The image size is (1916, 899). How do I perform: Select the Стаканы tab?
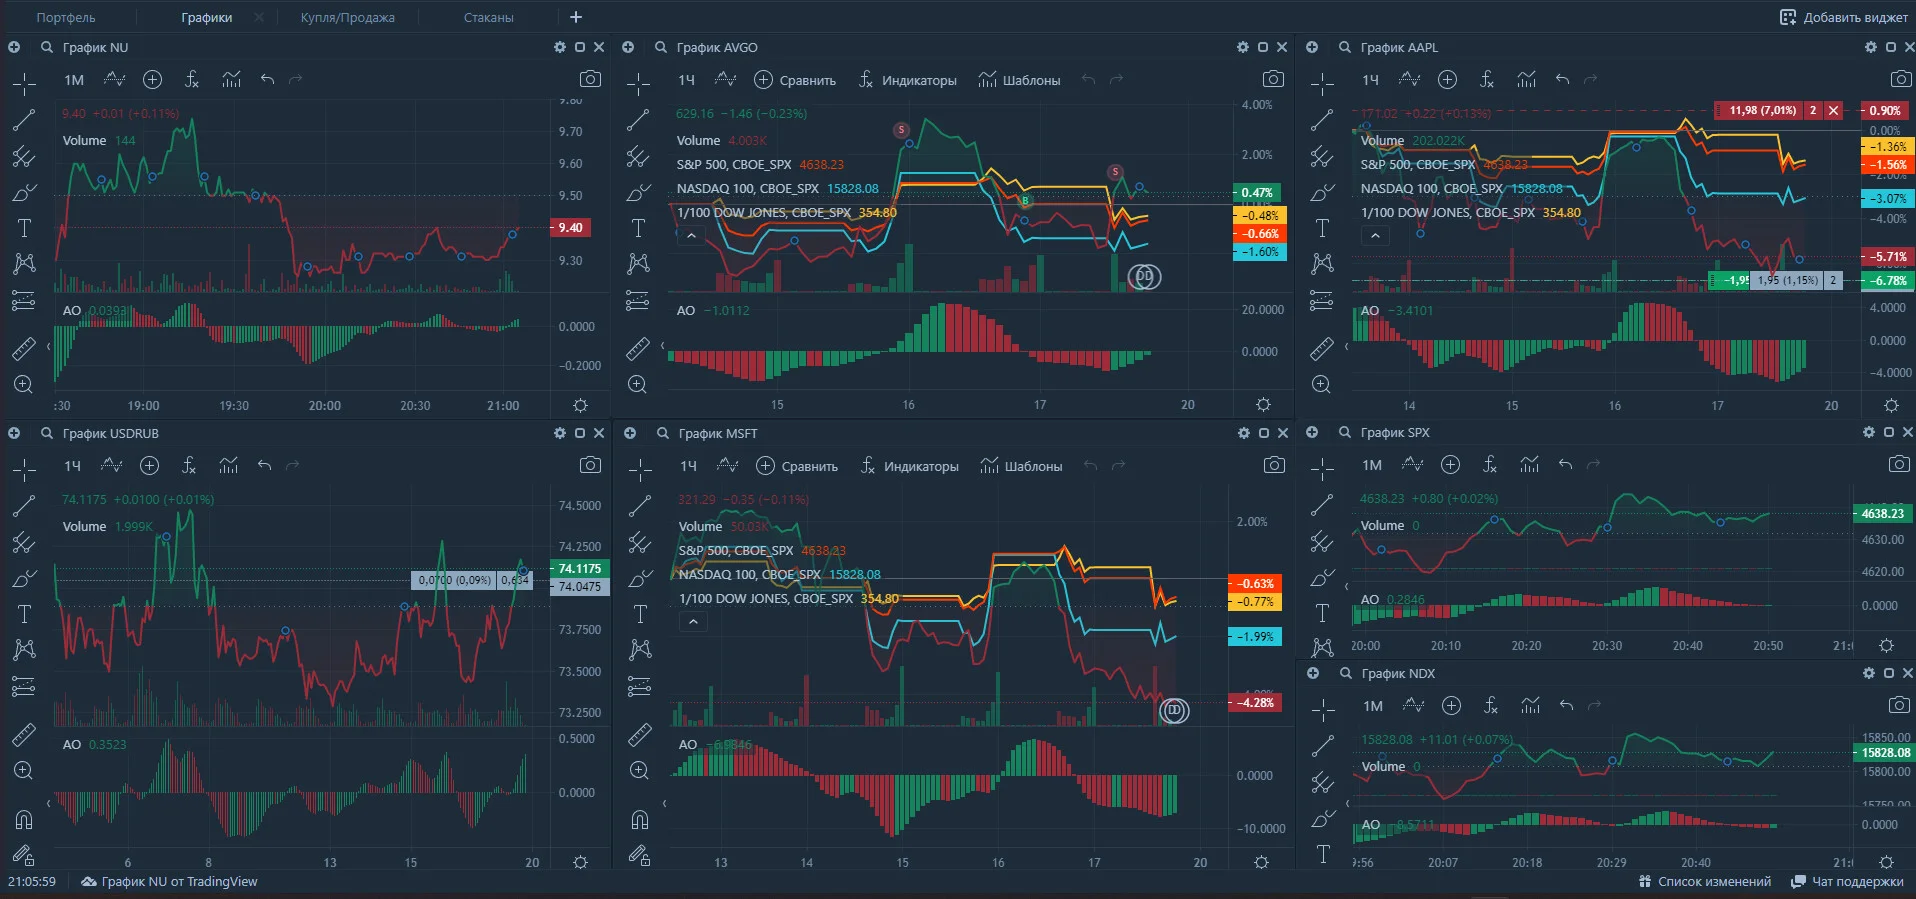tap(488, 17)
